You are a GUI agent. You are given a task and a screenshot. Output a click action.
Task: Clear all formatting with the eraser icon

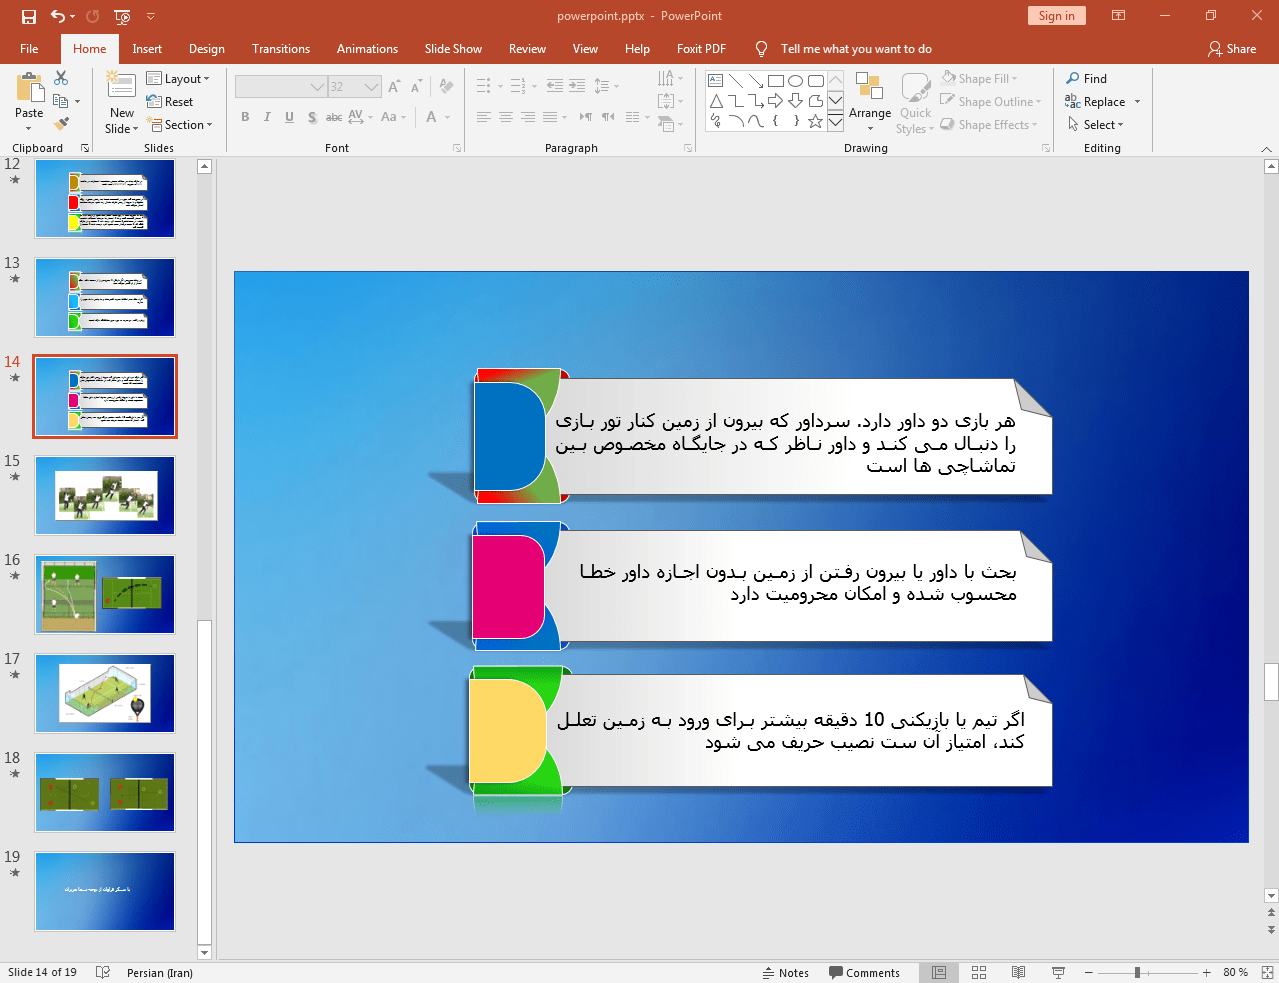(x=447, y=87)
